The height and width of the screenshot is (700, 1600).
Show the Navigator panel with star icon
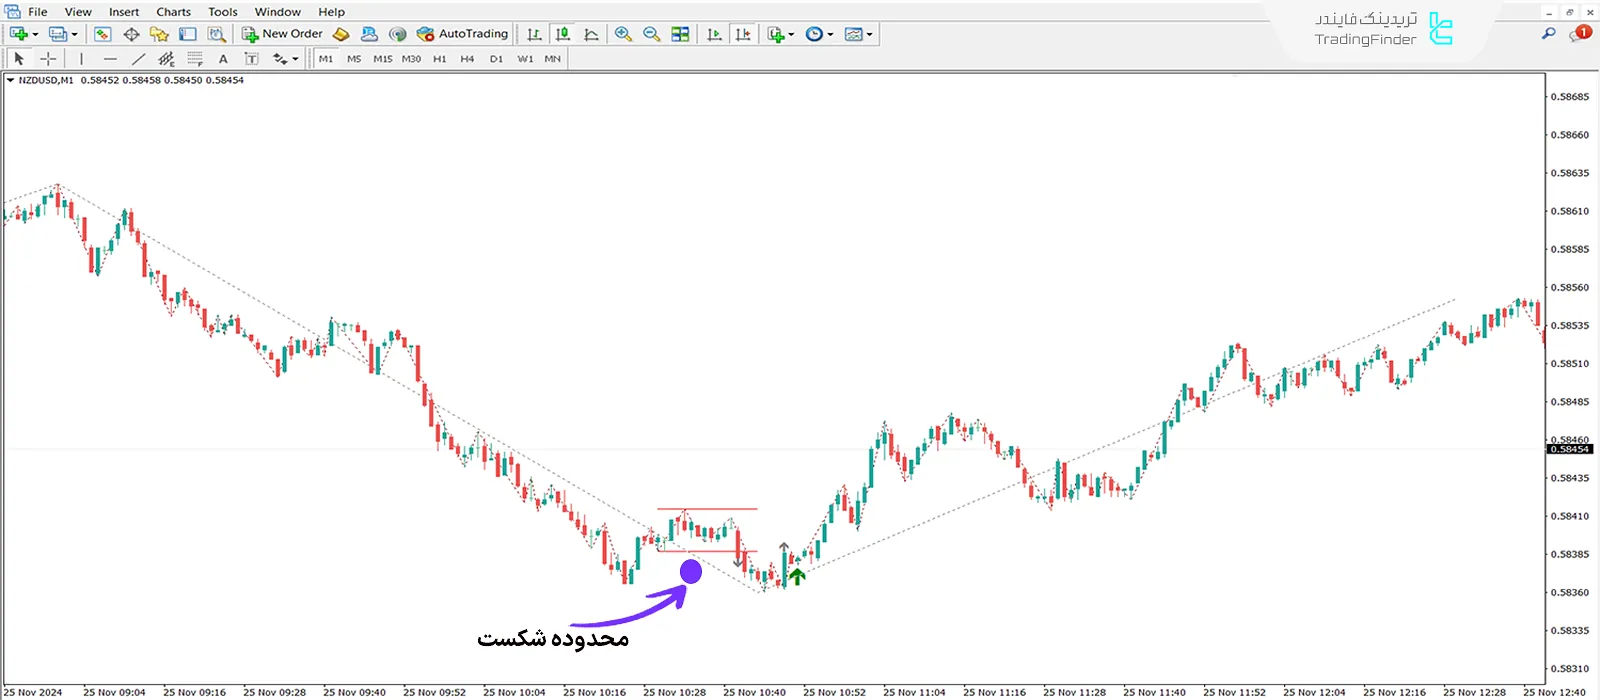pos(159,34)
